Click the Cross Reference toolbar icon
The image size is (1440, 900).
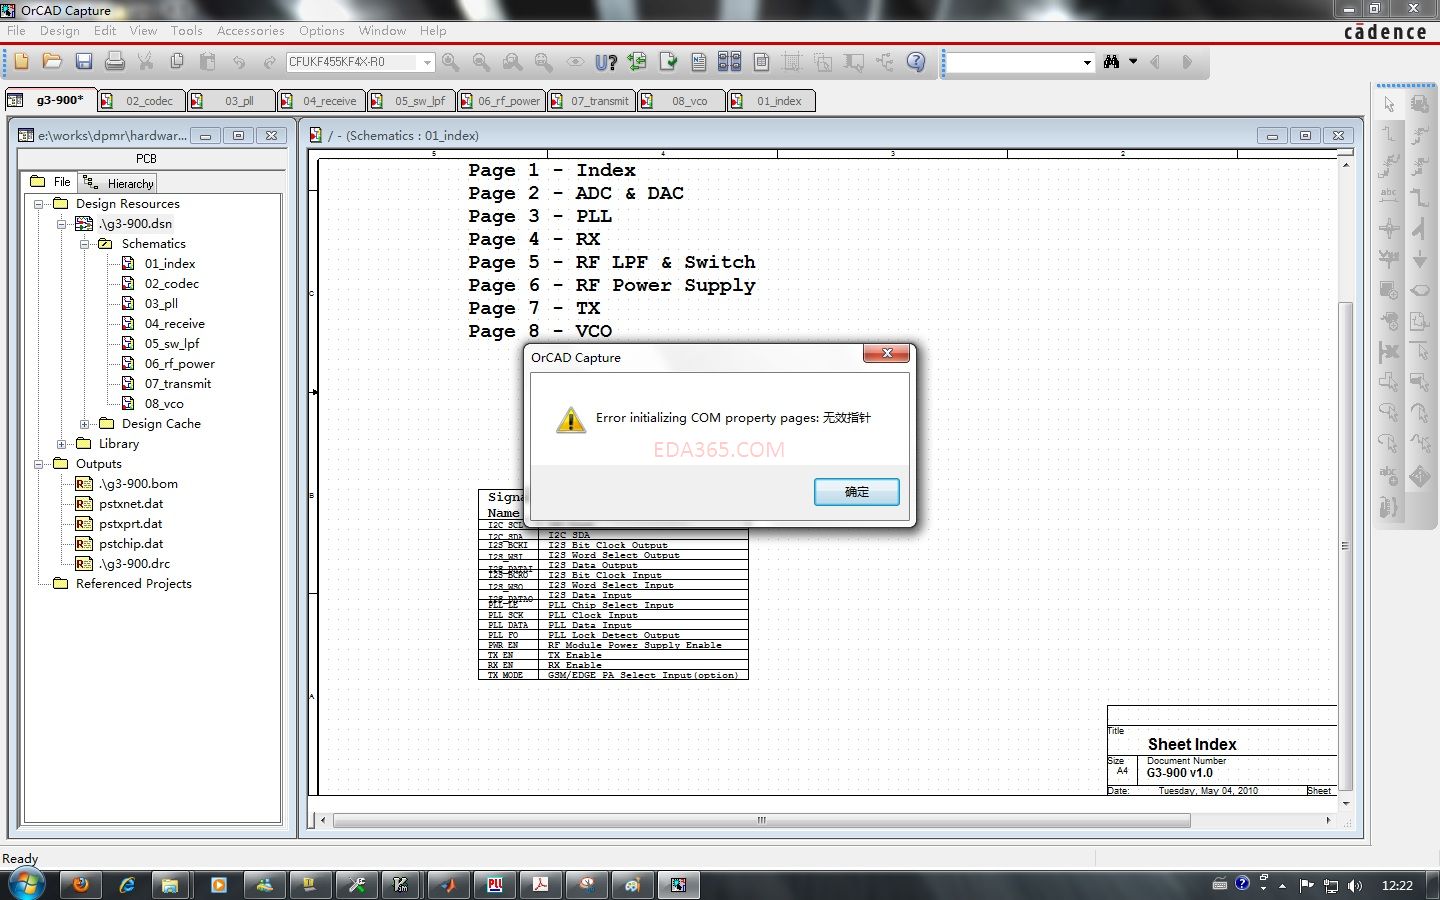click(730, 62)
